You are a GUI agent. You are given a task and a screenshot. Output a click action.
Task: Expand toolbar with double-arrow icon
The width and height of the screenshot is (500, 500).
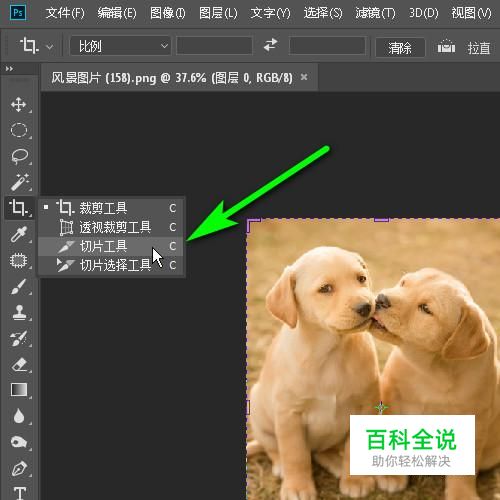(x=9, y=69)
